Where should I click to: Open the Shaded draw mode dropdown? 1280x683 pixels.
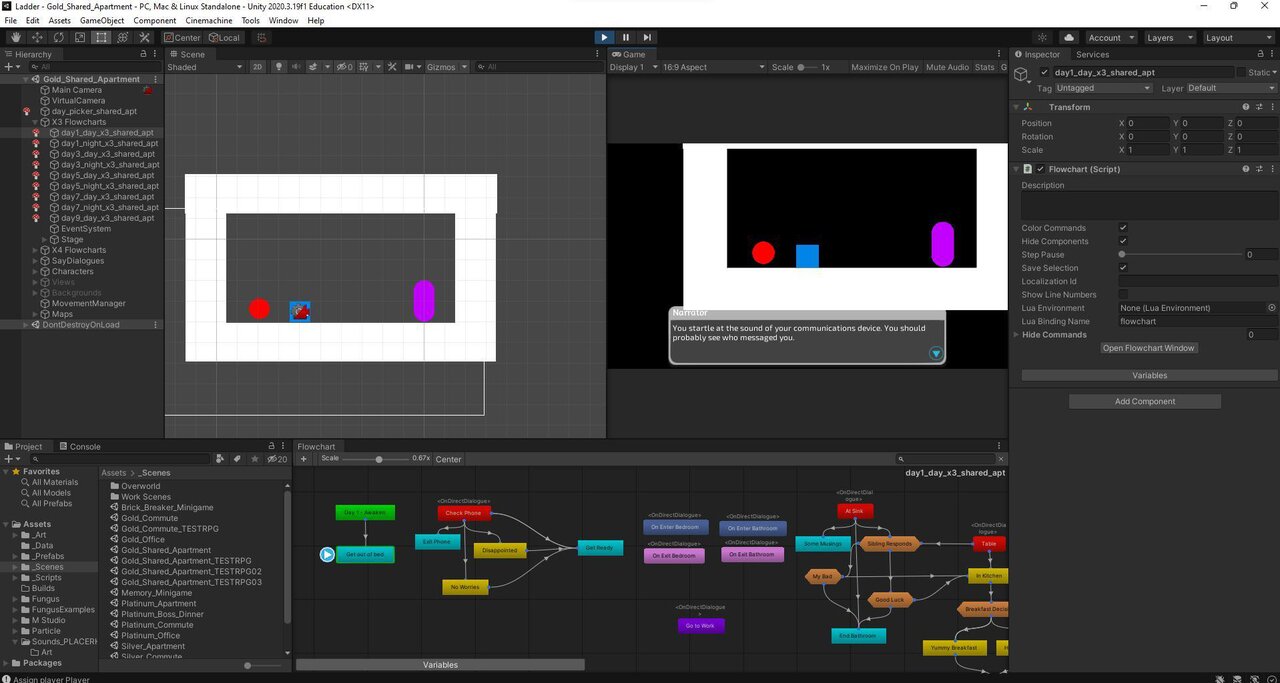pos(205,67)
